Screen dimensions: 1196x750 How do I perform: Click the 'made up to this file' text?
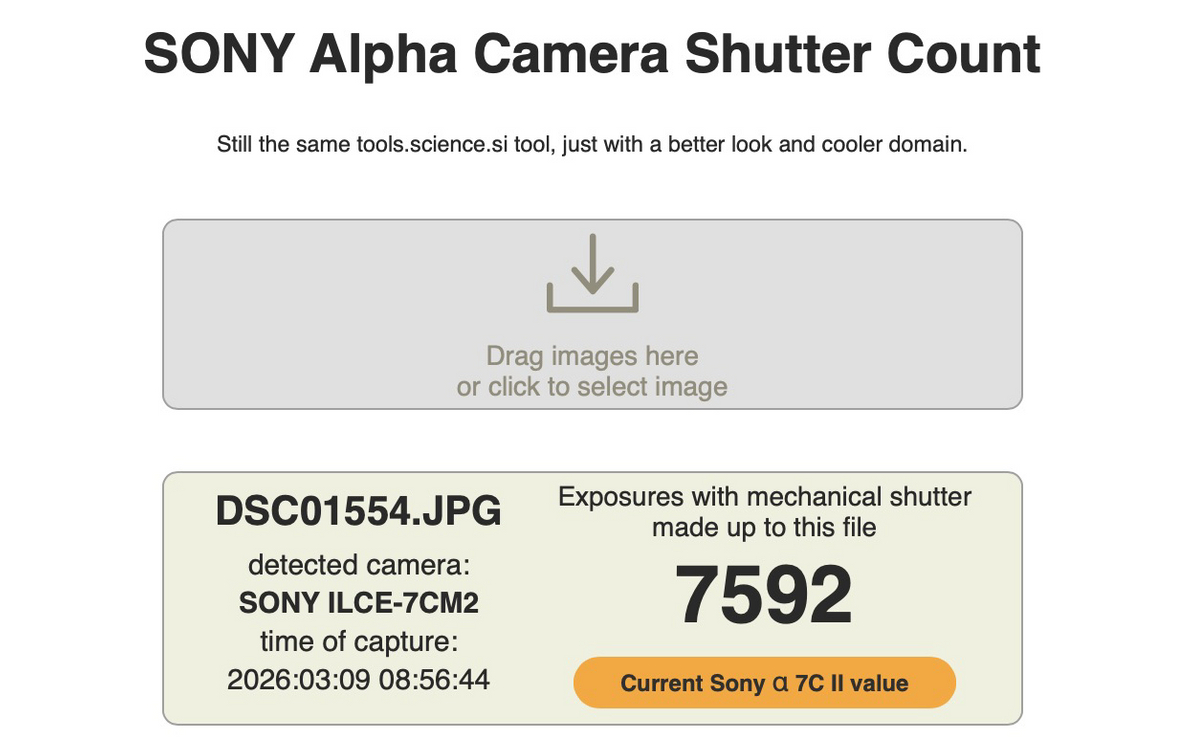pos(764,527)
